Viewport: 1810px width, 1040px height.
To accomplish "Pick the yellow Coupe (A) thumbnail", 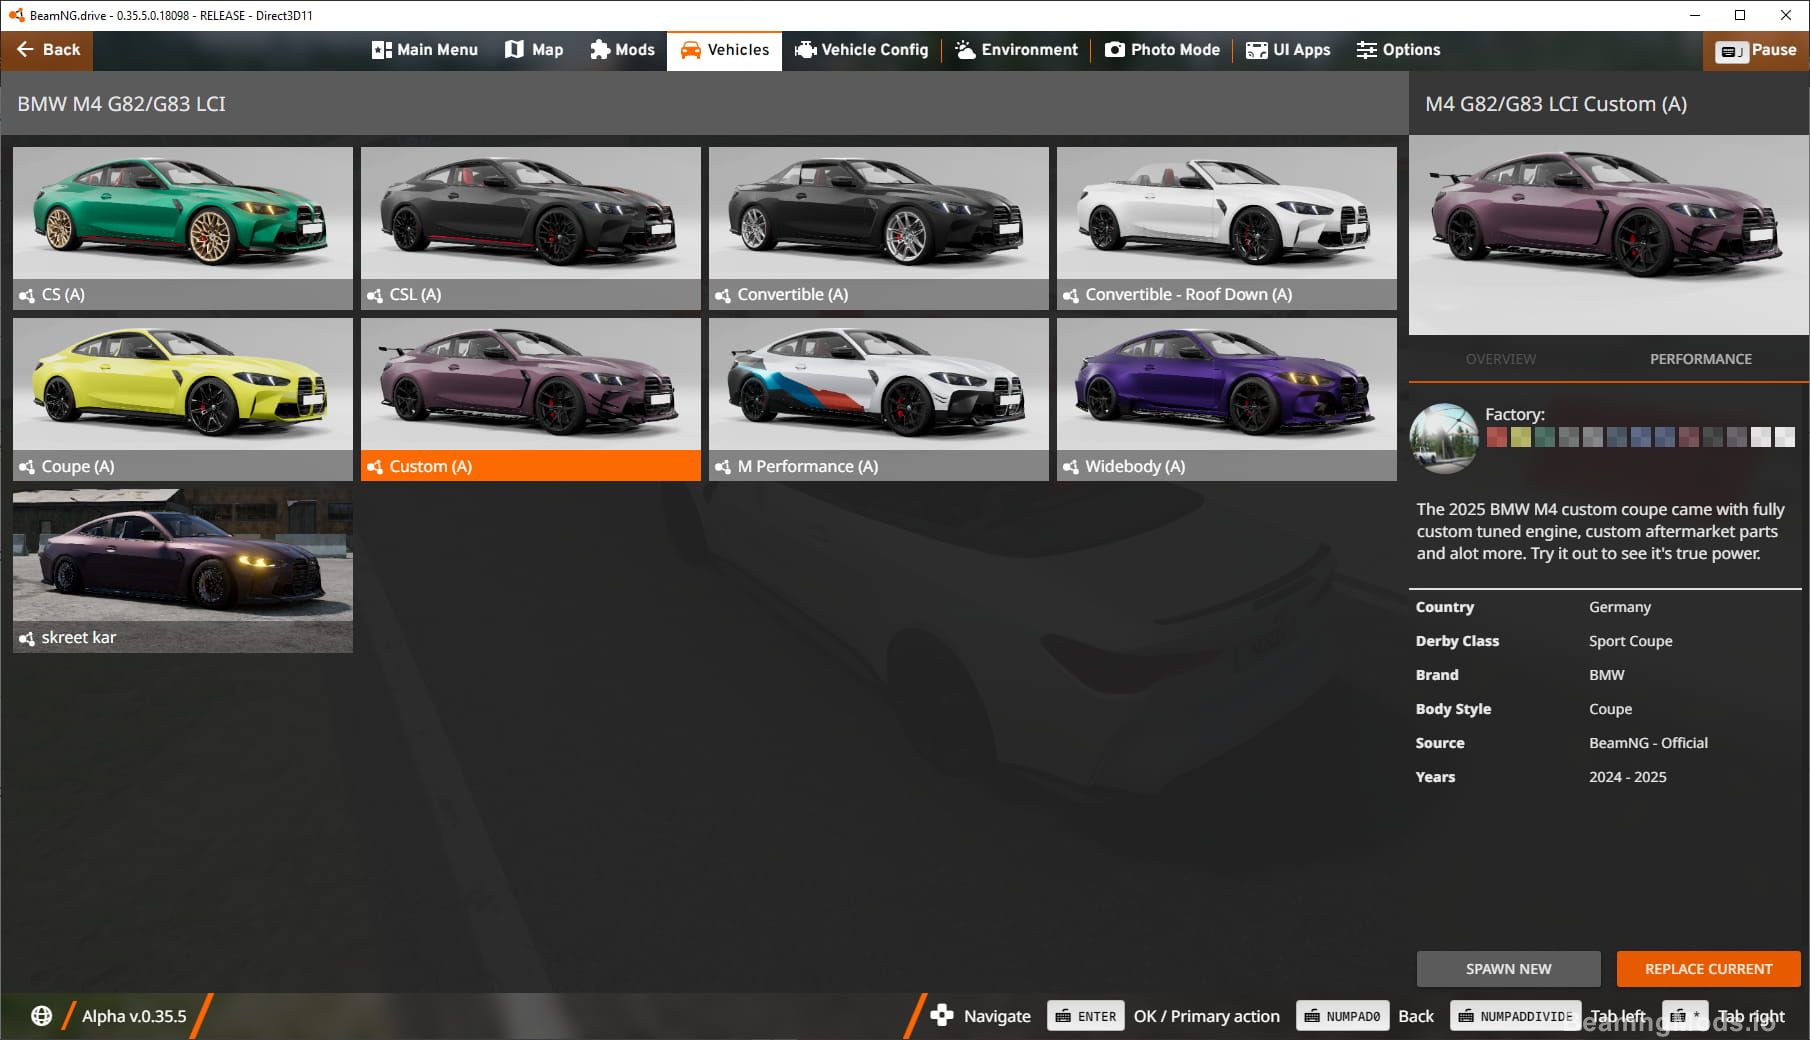I will 183,384.
